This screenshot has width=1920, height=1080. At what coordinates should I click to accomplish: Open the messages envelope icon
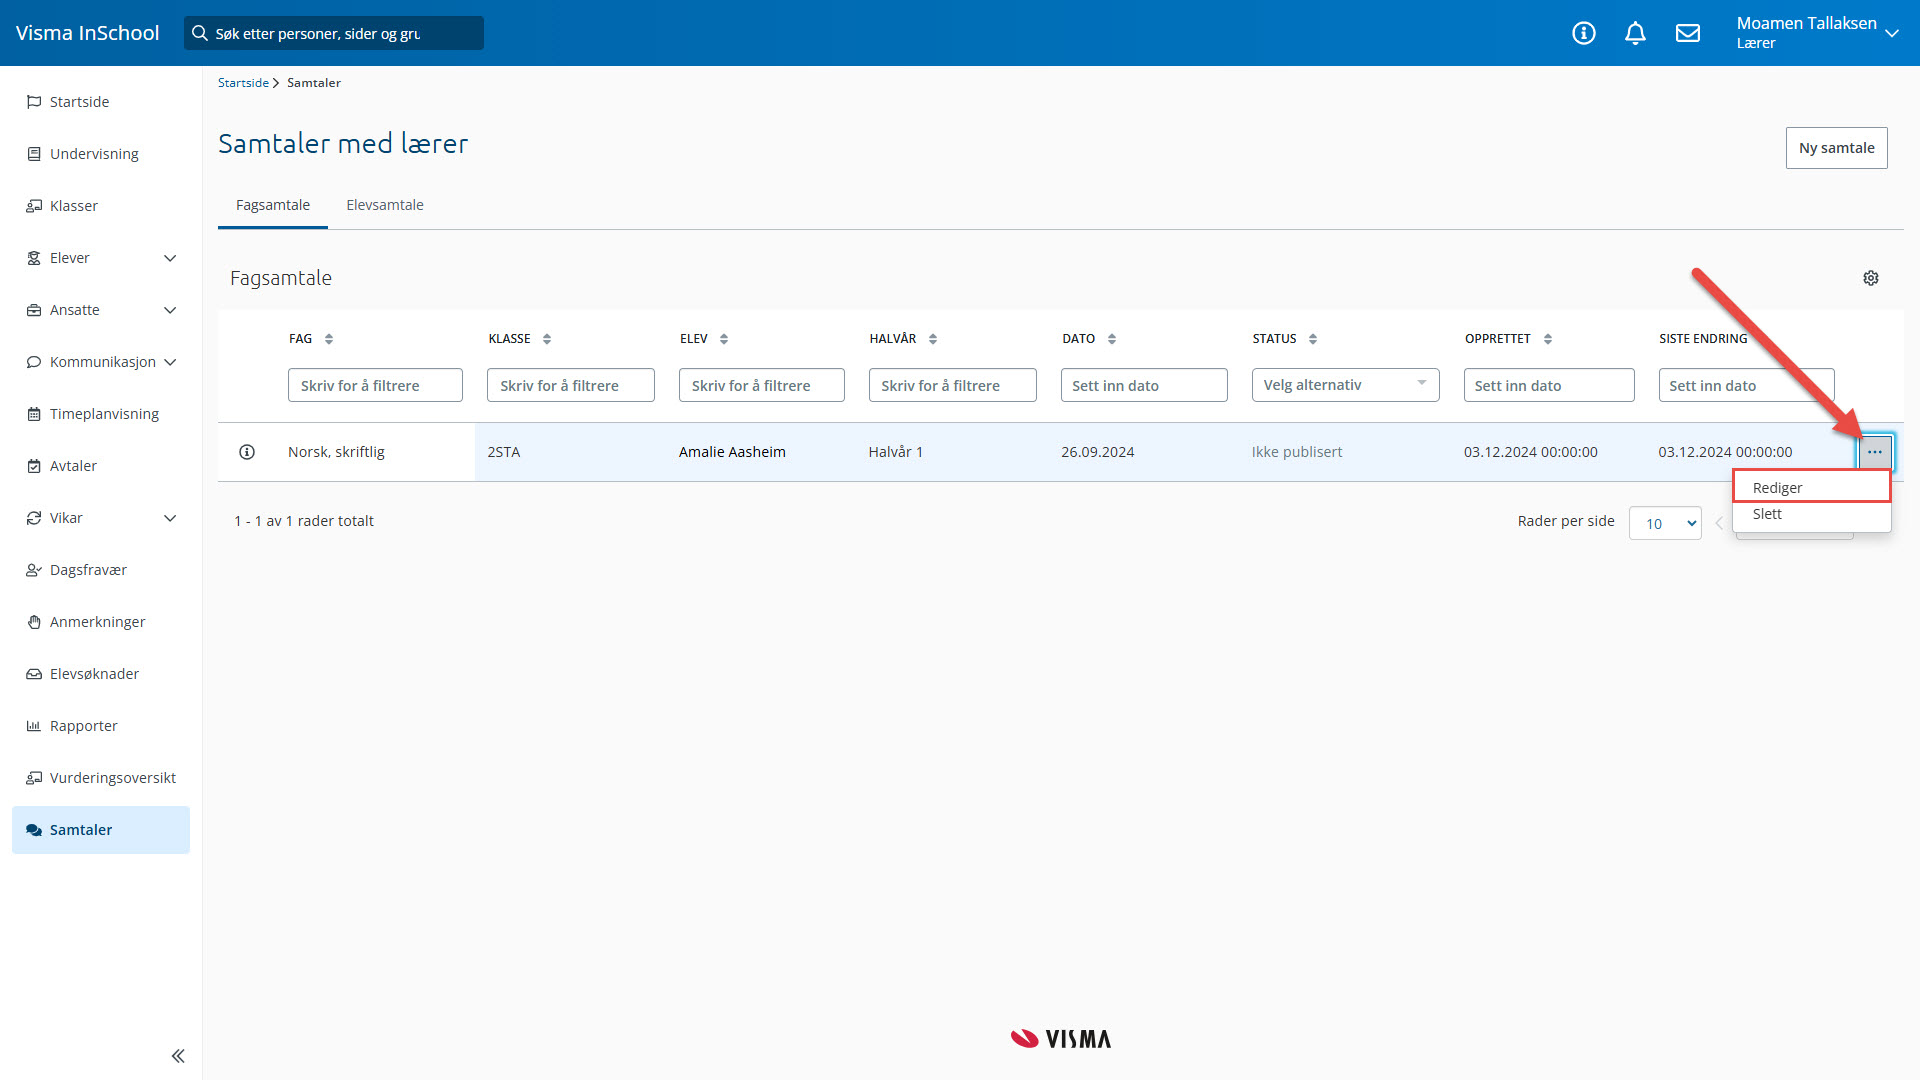[1688, 33]
